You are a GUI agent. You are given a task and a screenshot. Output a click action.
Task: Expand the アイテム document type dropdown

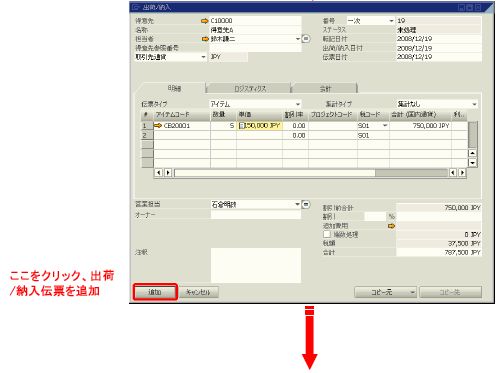pos(298,104)
